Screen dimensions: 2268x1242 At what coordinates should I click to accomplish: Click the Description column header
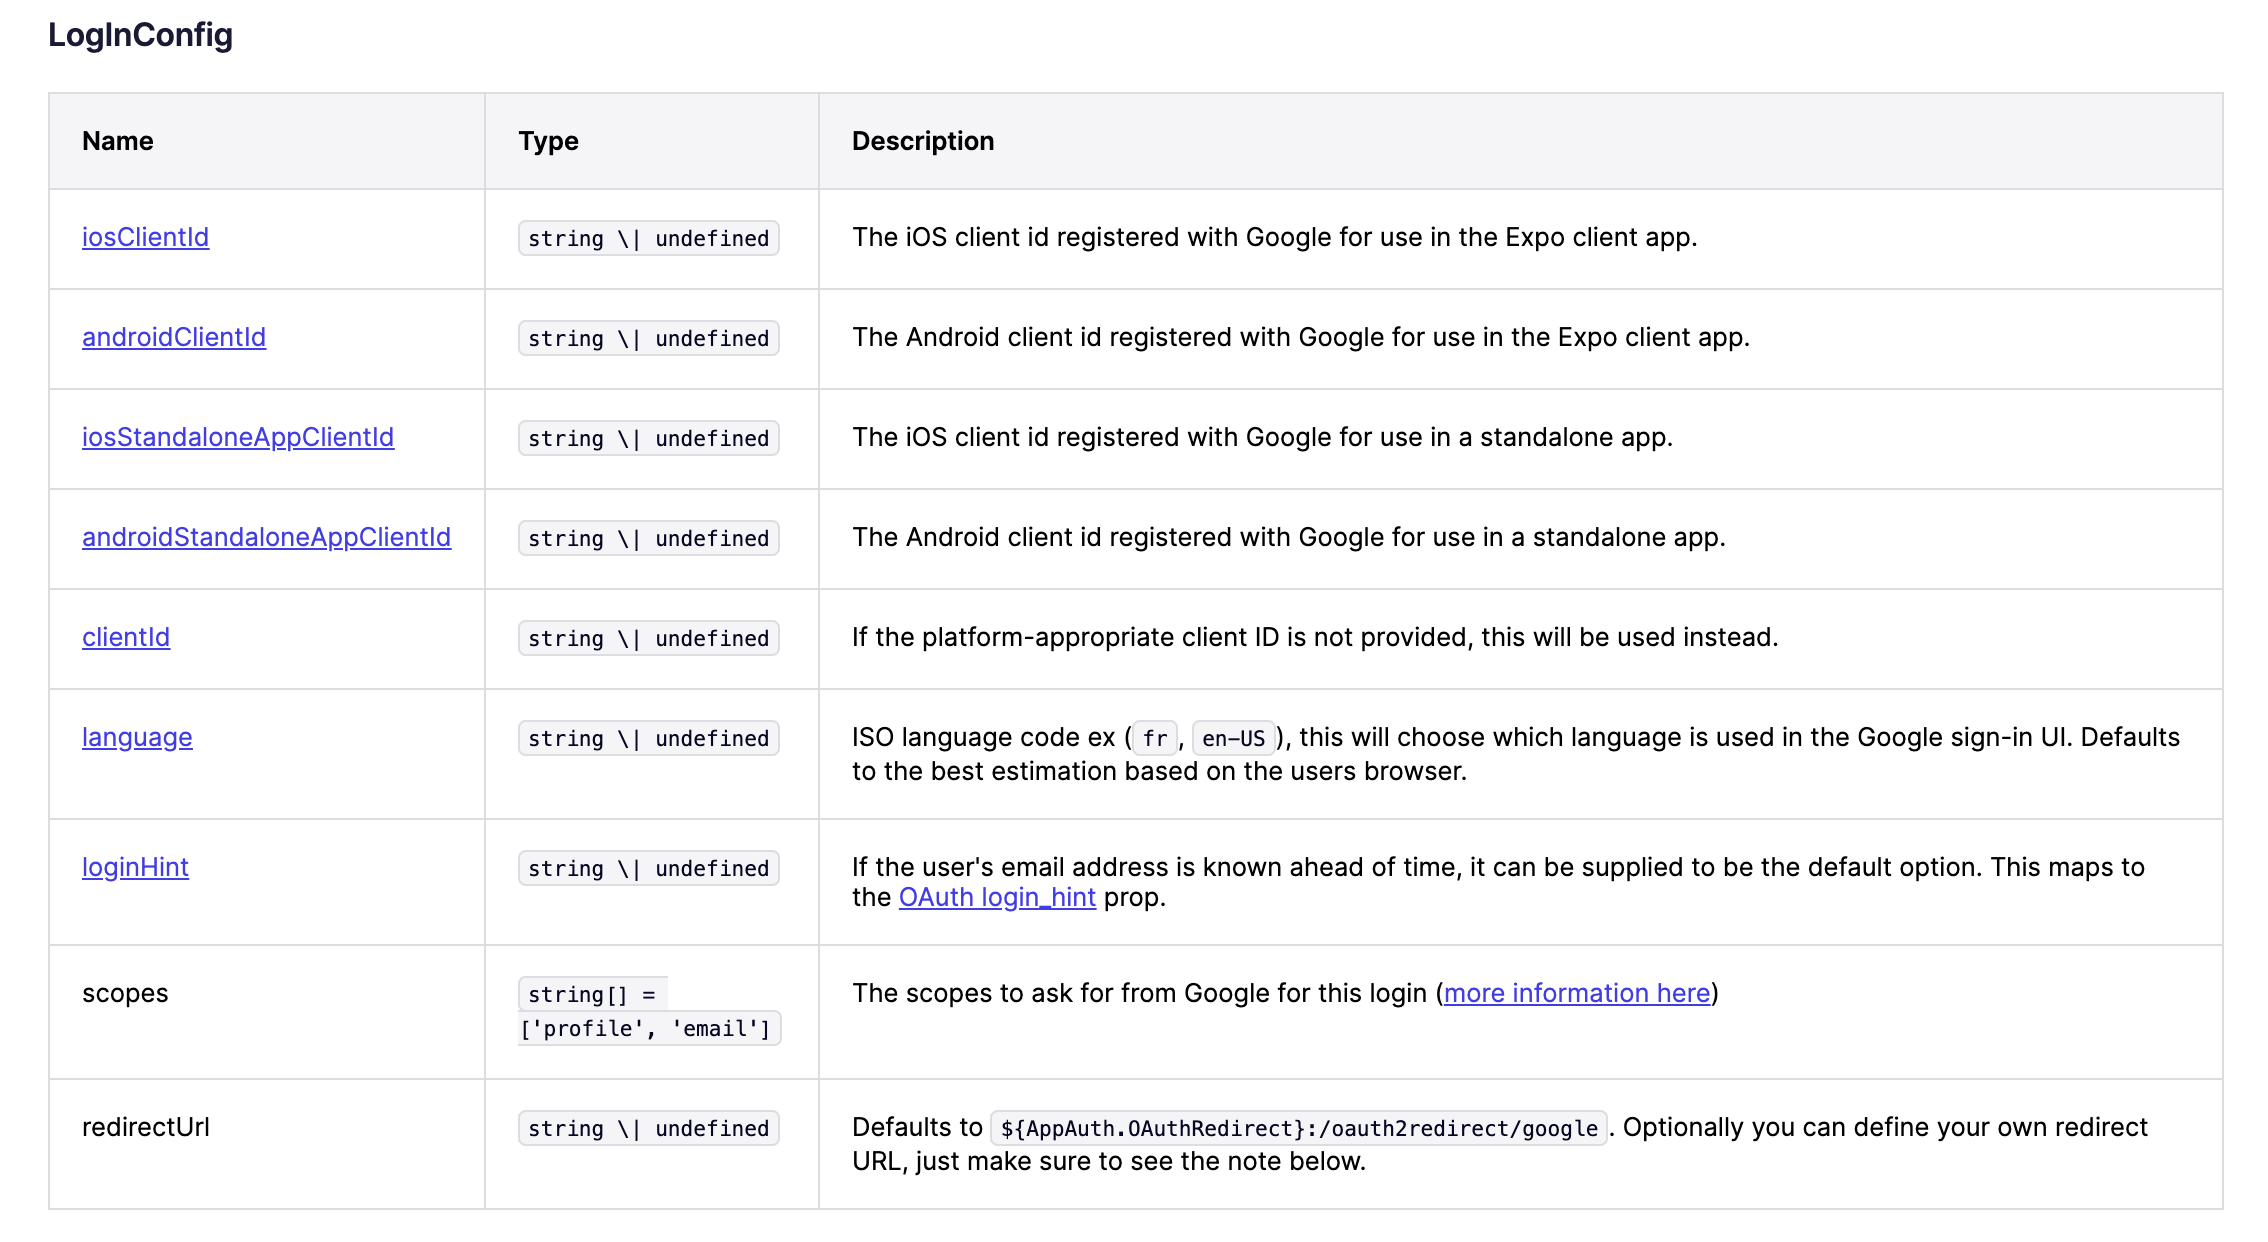pos(922,141)
